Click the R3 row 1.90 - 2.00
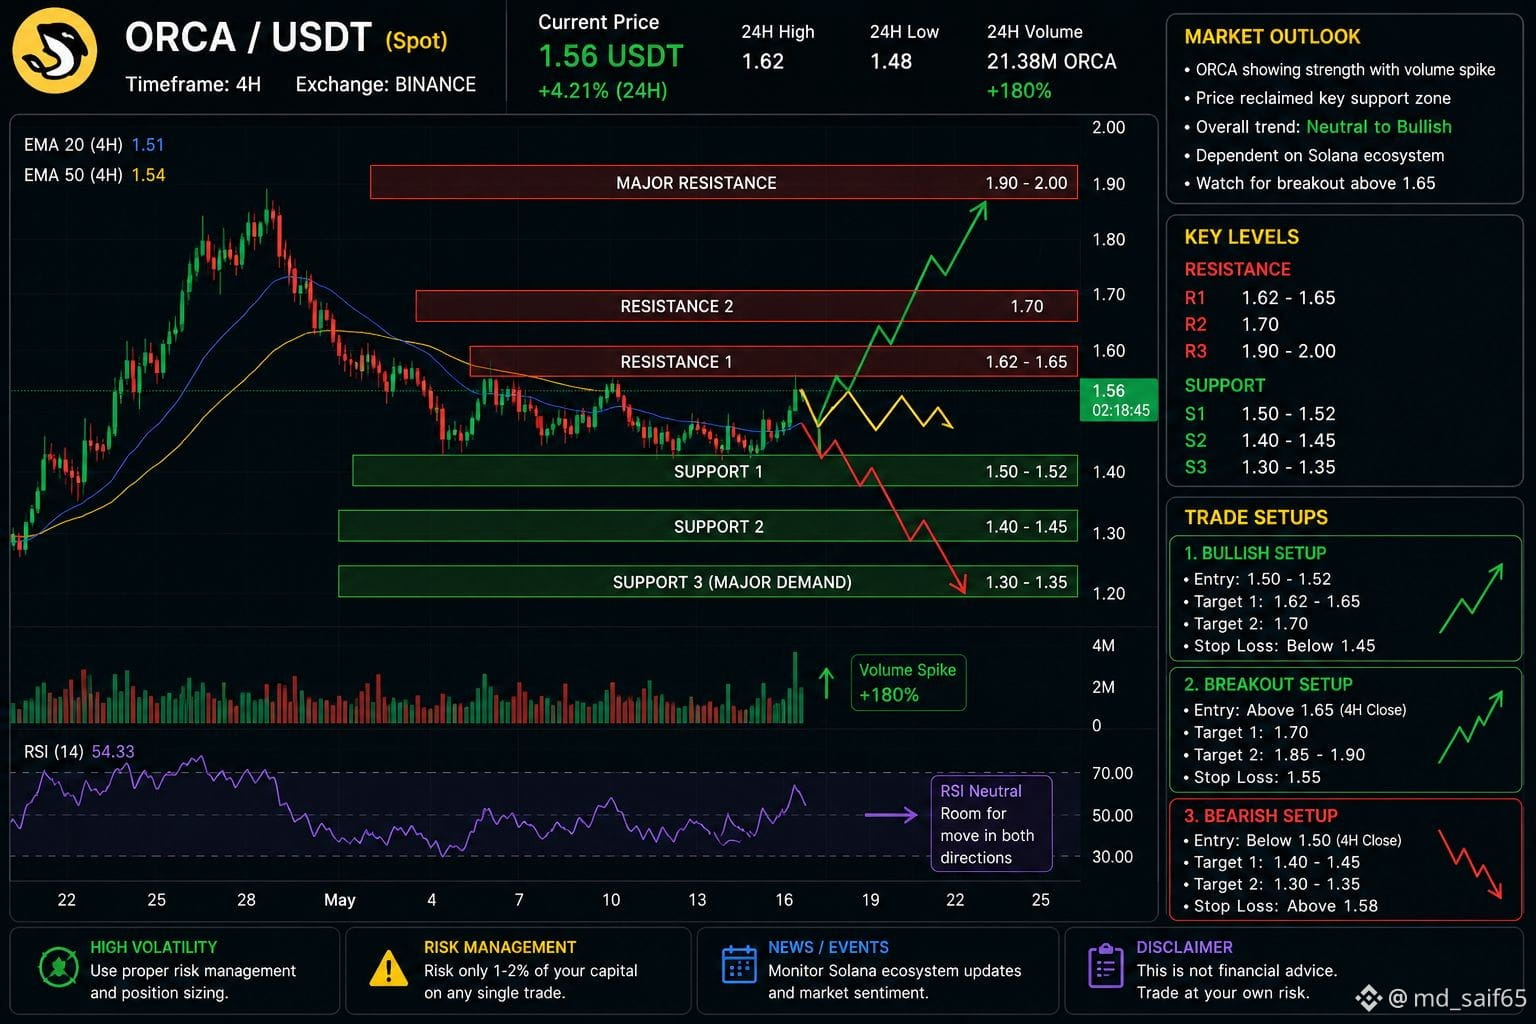1536x1024 pixels. (1260, 351)
